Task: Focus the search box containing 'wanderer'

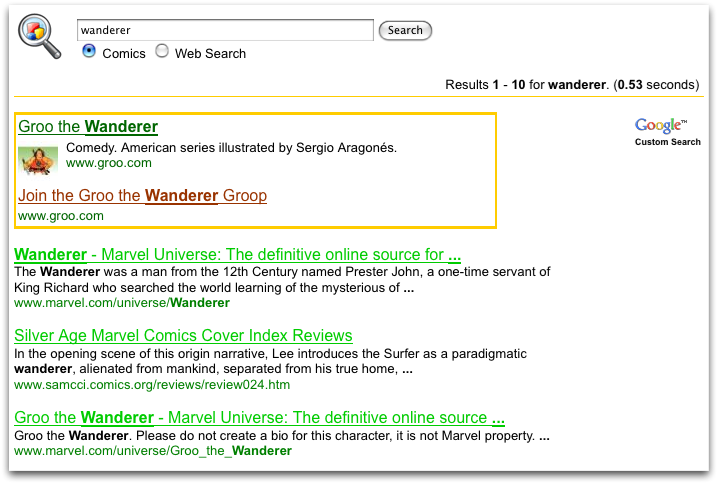Action: tap(225, 31)
